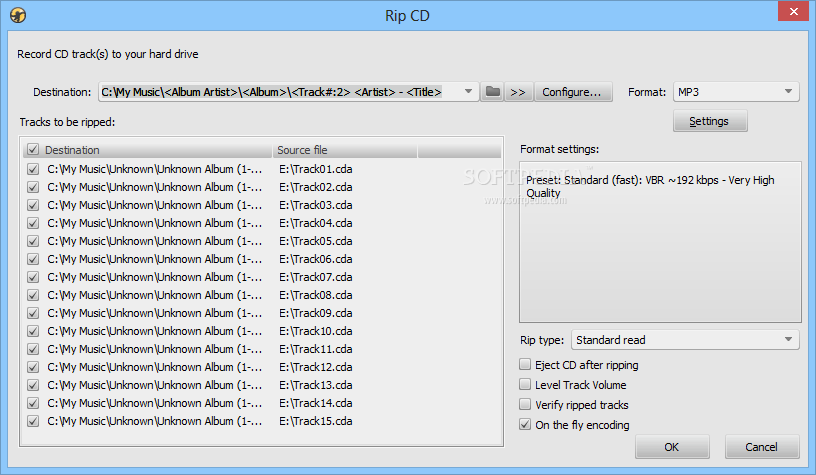Uncheck the Track08.cda checkbox
This screenshot has height=475, width=816.
33,295
